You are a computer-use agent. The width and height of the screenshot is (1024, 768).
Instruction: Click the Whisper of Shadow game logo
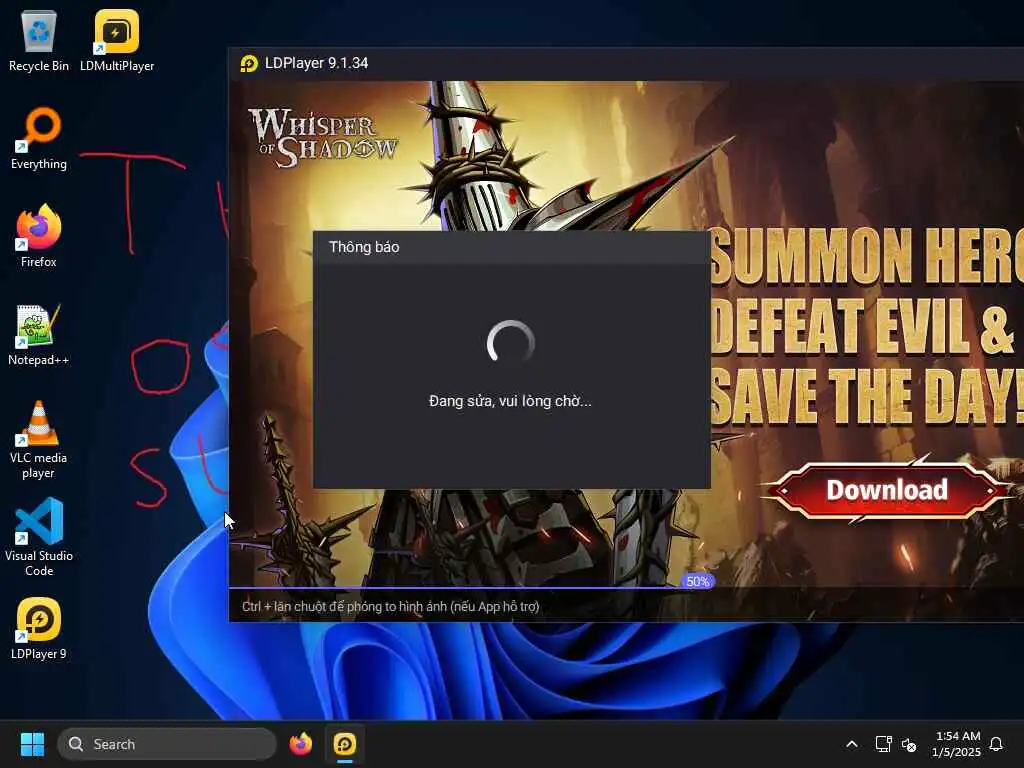click(323, 138)
